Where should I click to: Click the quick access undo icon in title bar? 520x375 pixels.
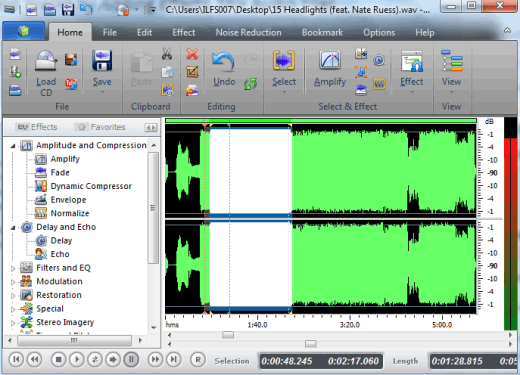(86, 9)
